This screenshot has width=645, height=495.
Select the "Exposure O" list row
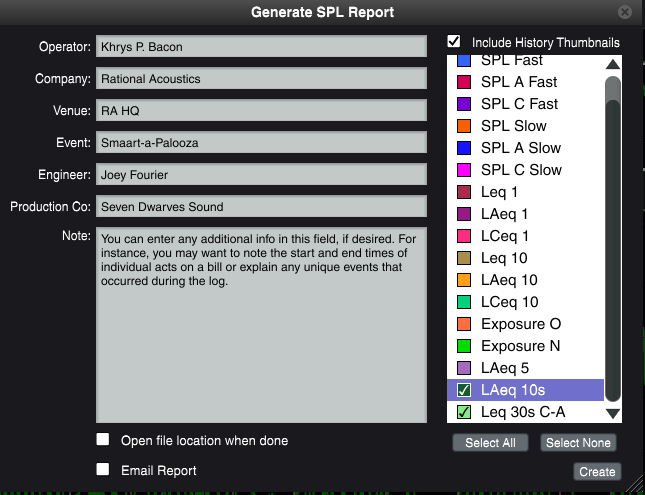(x=525, y=324)
